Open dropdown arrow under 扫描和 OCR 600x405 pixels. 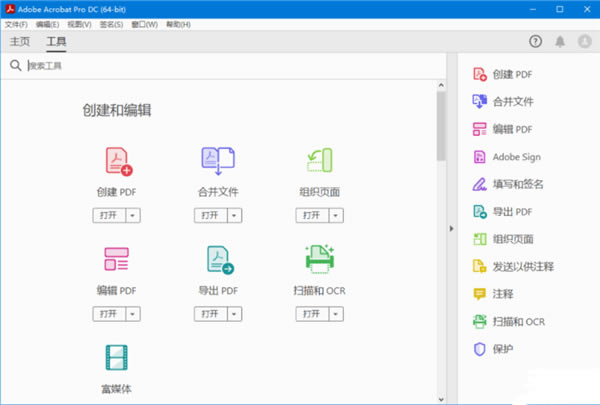335,313
